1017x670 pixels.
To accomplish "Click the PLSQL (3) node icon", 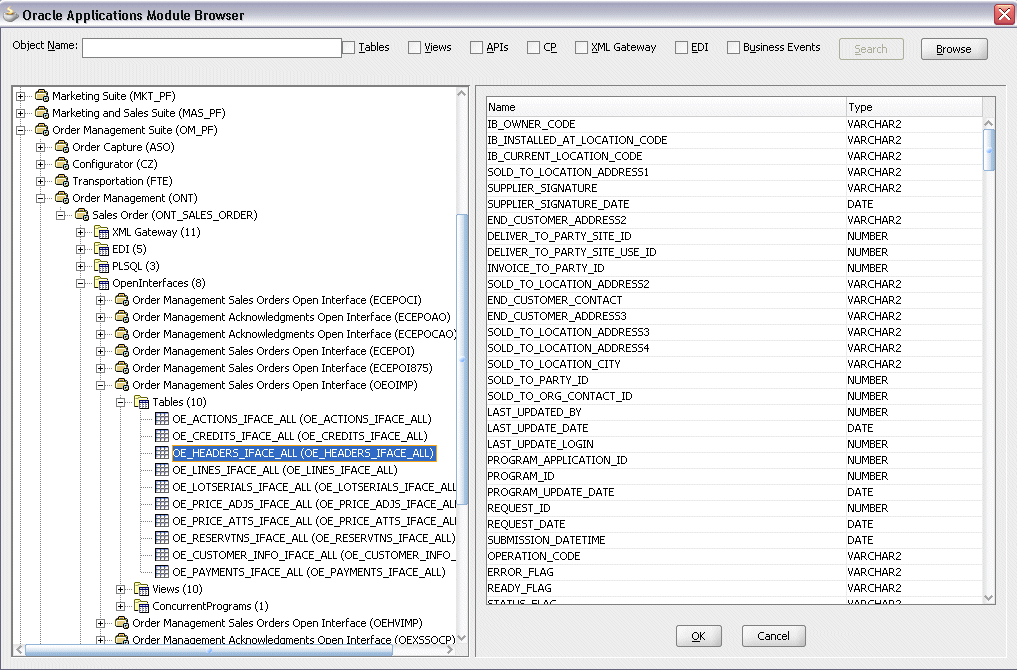I will (103, 266).
